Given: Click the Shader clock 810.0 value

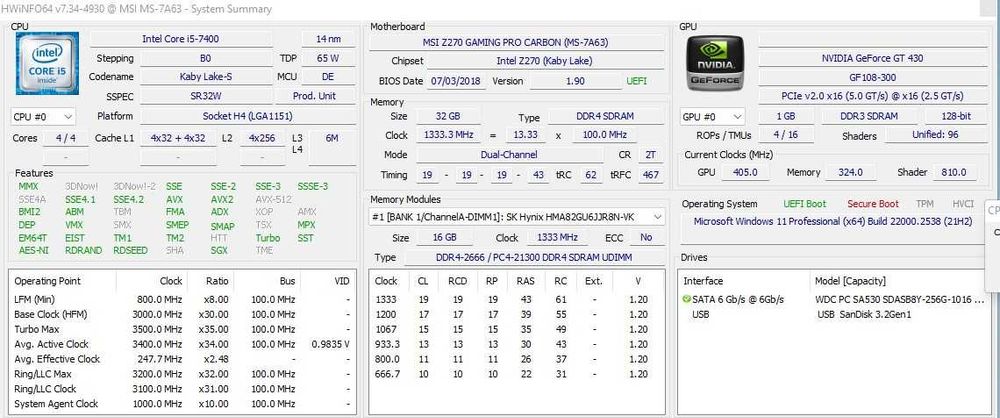Looking at the screenshot, I should click(954, 172).
